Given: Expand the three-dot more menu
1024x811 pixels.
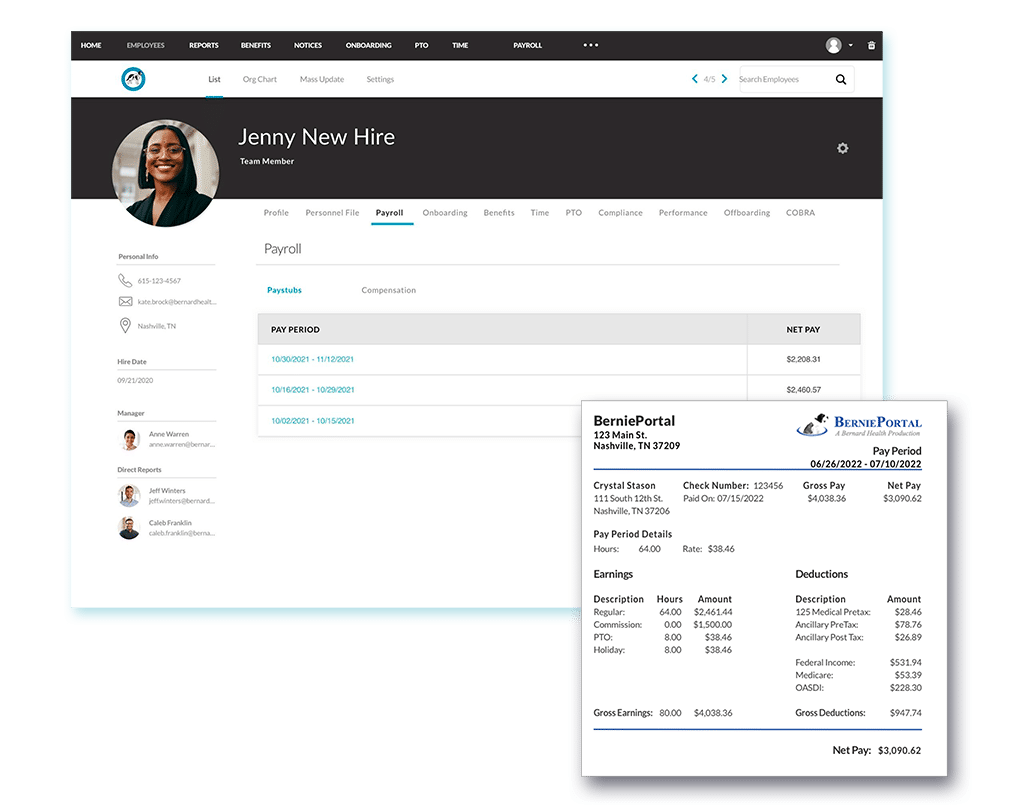Looking at the screenshot, I should coord(590,45).
